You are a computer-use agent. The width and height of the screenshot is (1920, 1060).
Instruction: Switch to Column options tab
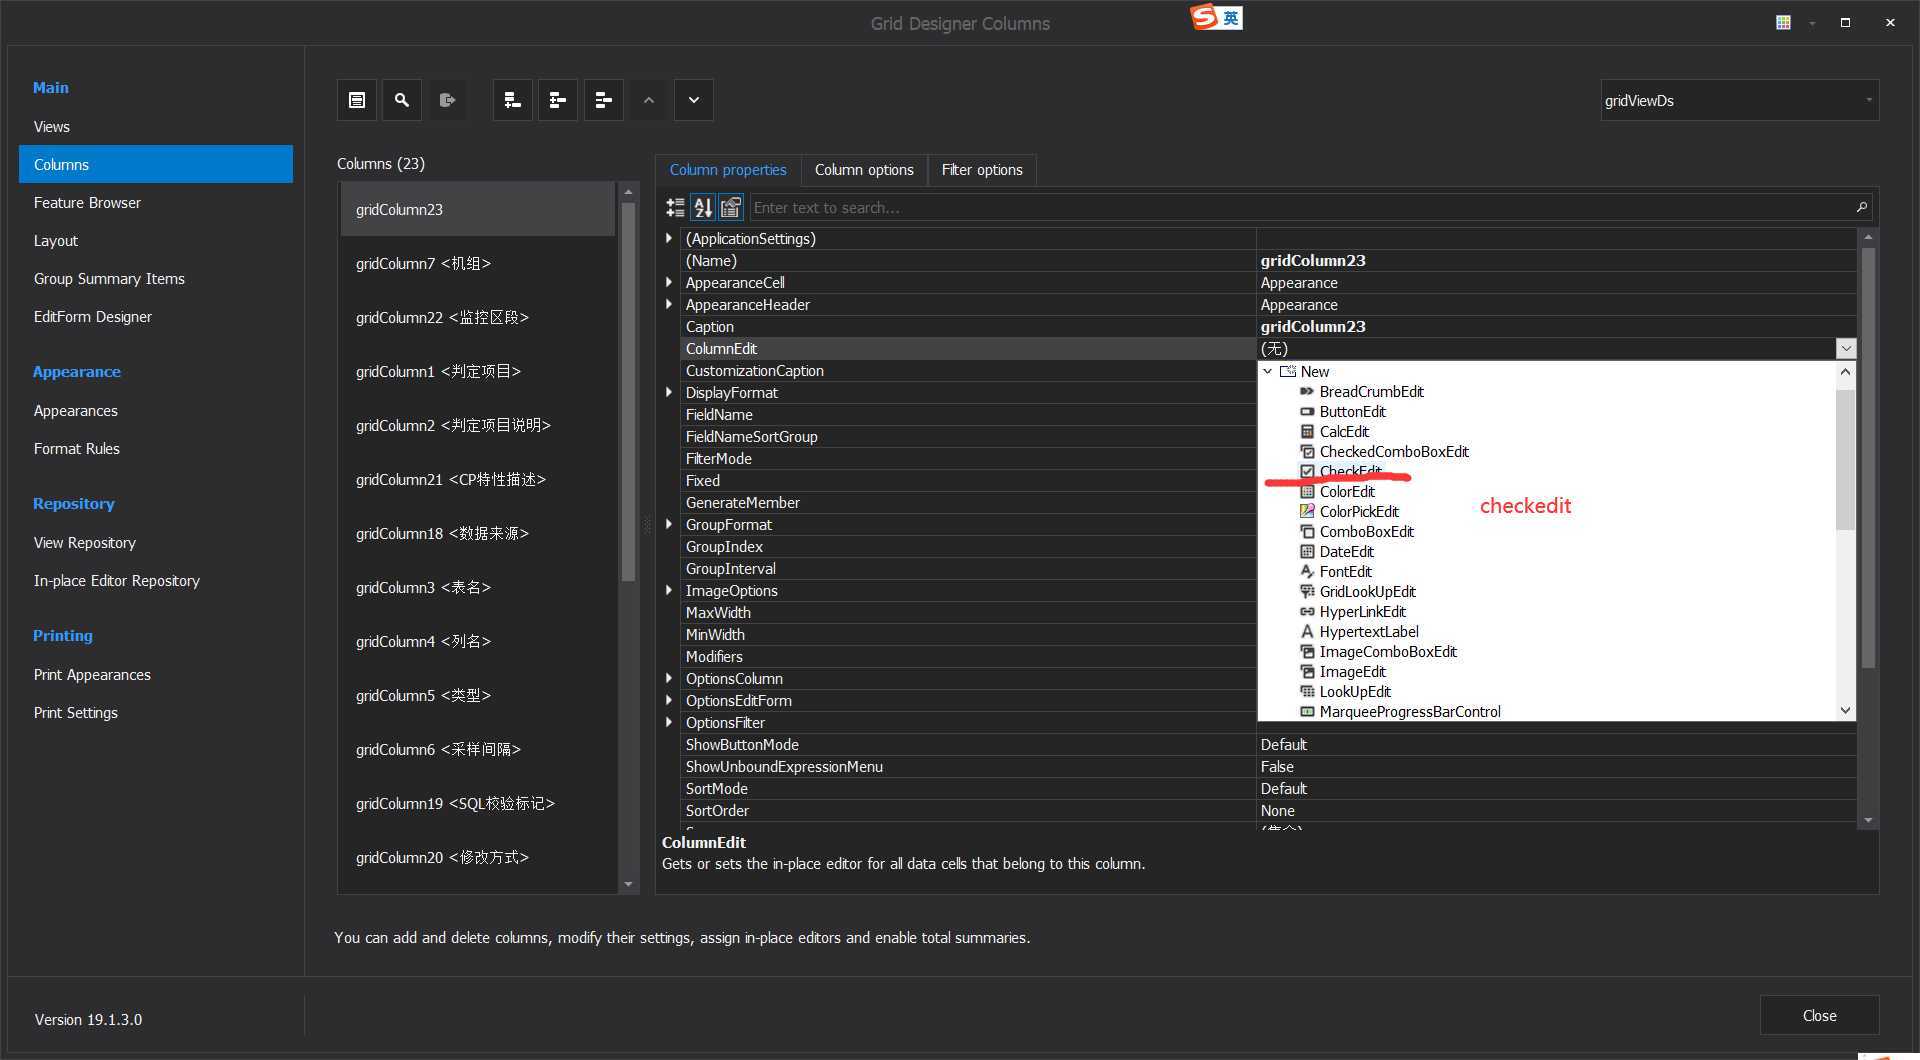[864, 170]
